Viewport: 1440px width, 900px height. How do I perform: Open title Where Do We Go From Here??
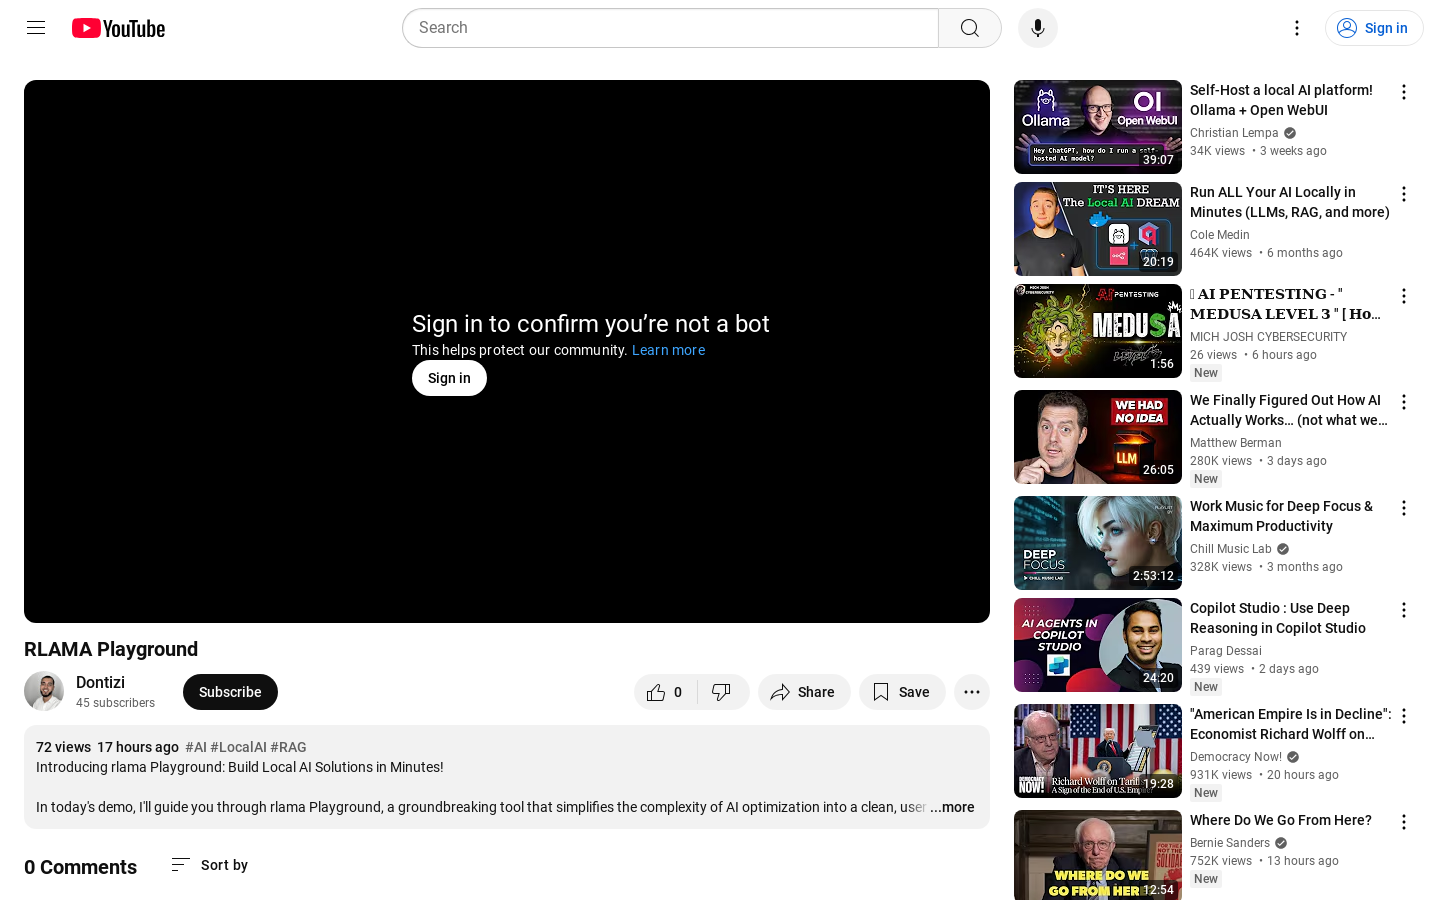coord(1281,820)
